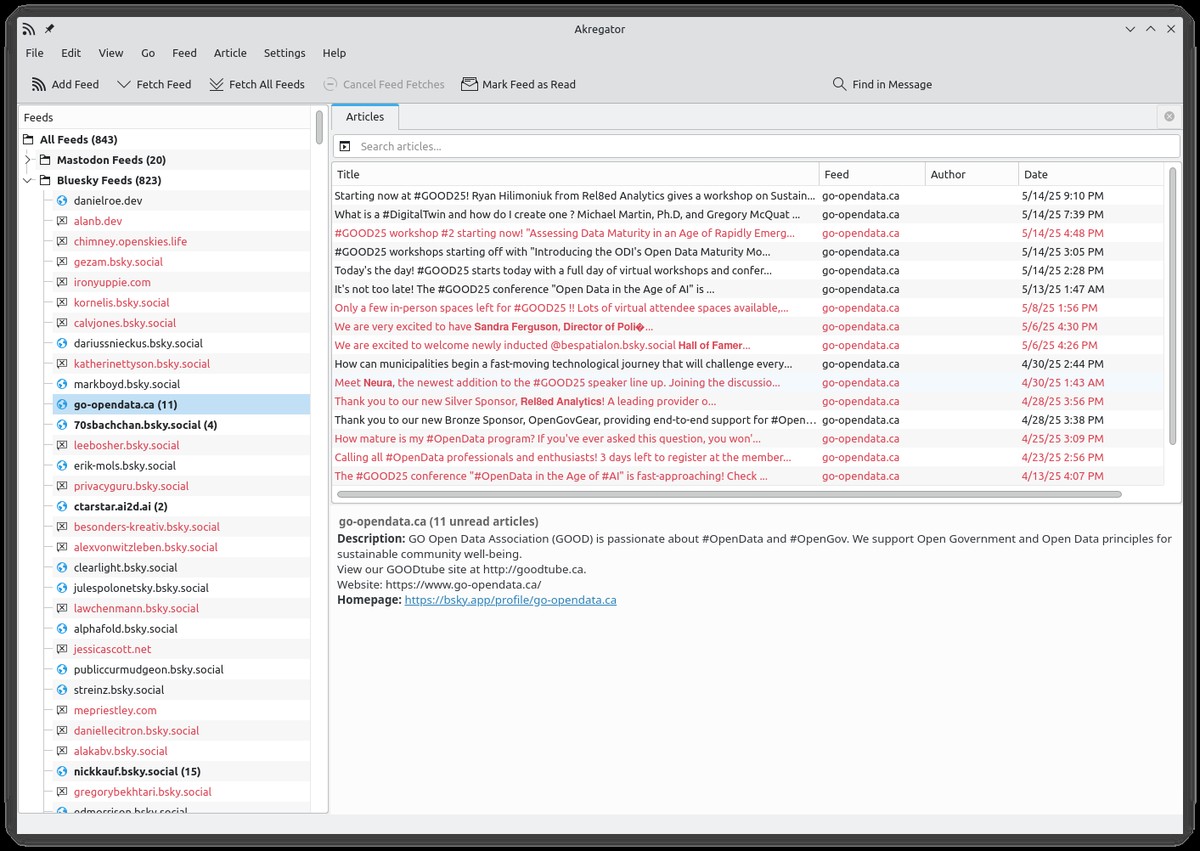Image resolution: width=1200 pixels, height=851 pixels.
Task: Click the Add Feed toolbar icon
Action: (x=38, y=84)
